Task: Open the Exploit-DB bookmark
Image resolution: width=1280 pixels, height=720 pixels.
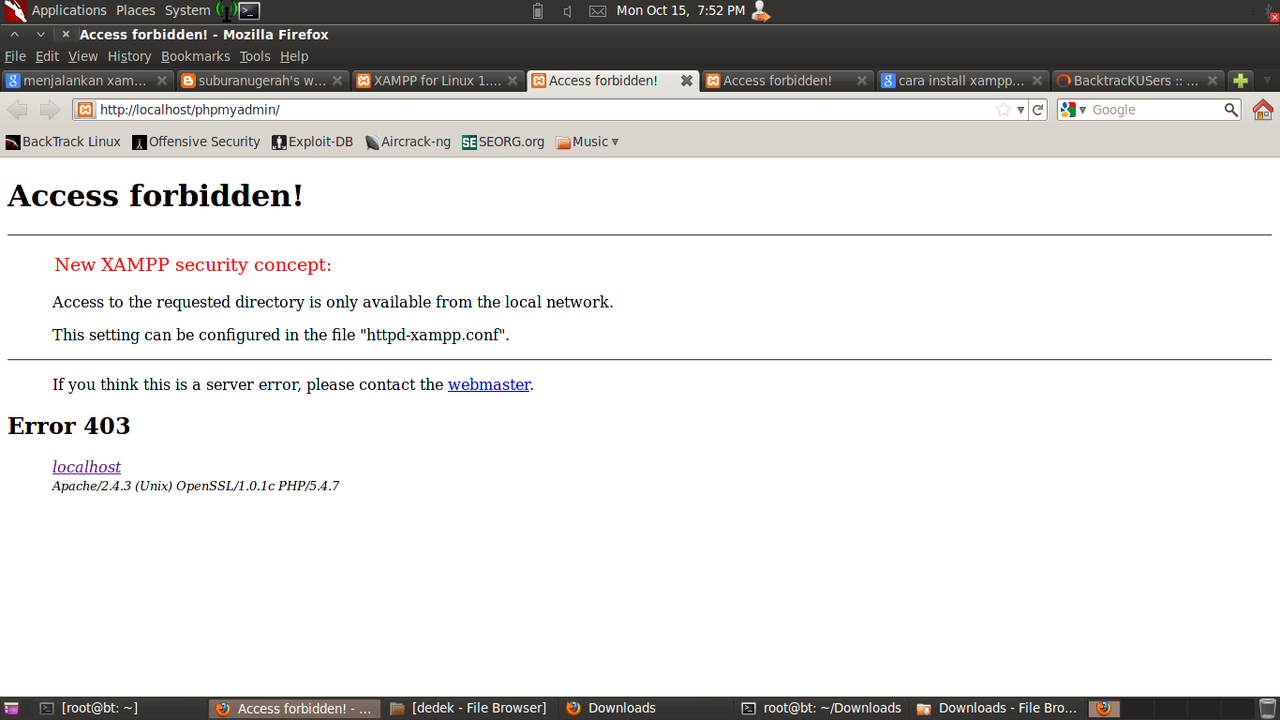Action: pos(313,142)
